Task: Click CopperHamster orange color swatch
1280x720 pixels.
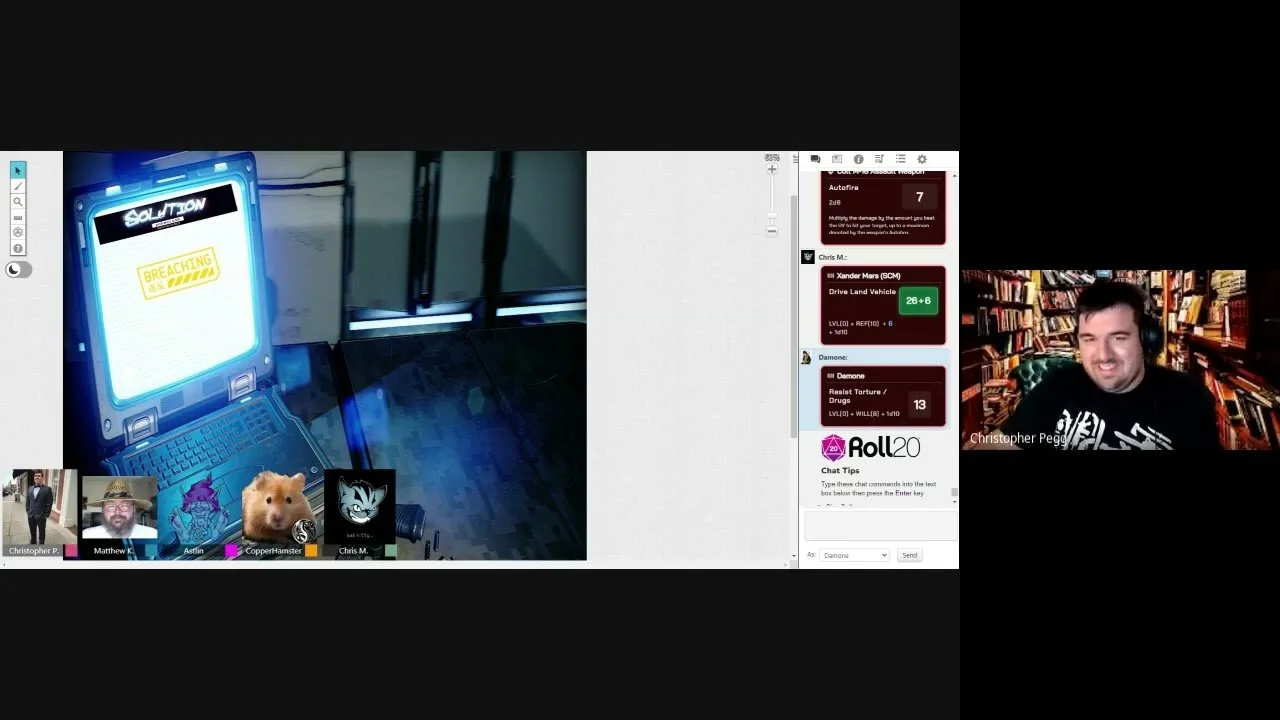Action: [311, 551]
